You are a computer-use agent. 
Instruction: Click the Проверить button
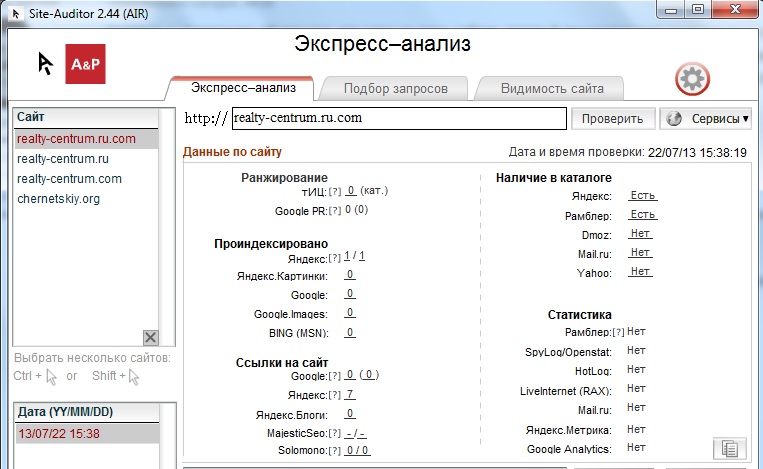click(613, 119)
